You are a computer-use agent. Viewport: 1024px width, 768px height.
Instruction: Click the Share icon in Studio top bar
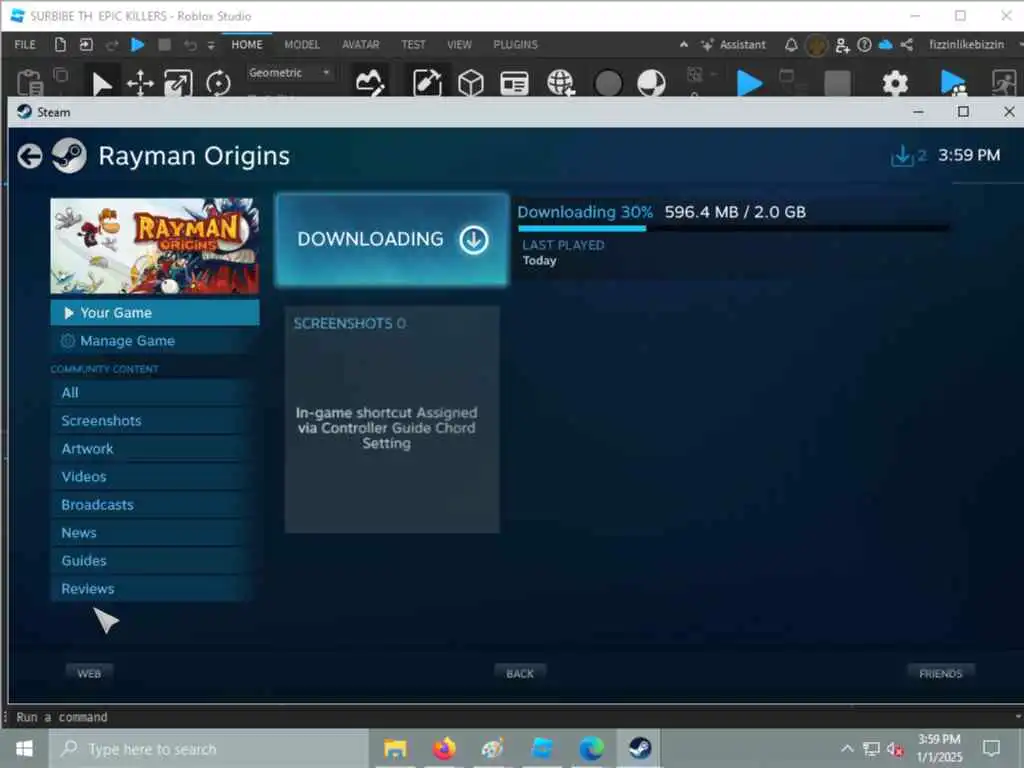pos(906,44)
